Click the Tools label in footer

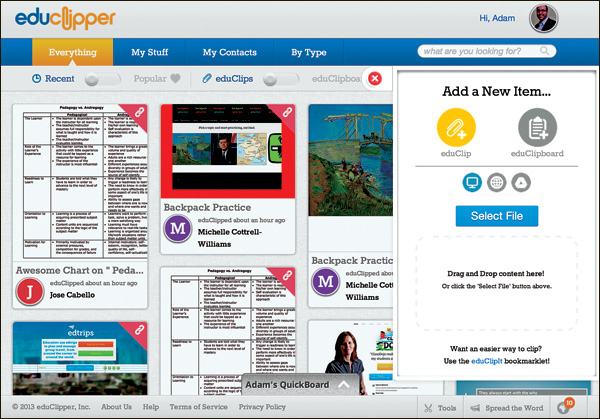(x=447, y=408)
